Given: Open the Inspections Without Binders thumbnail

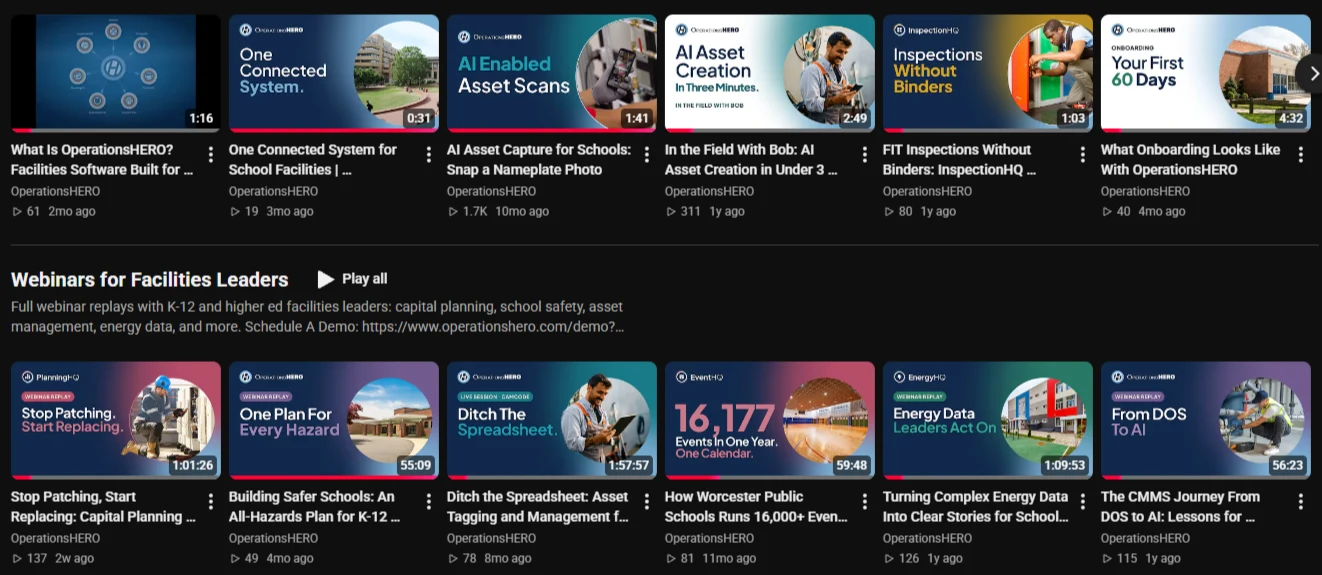Looking at the screenshot, I should [x=988, y=73].
